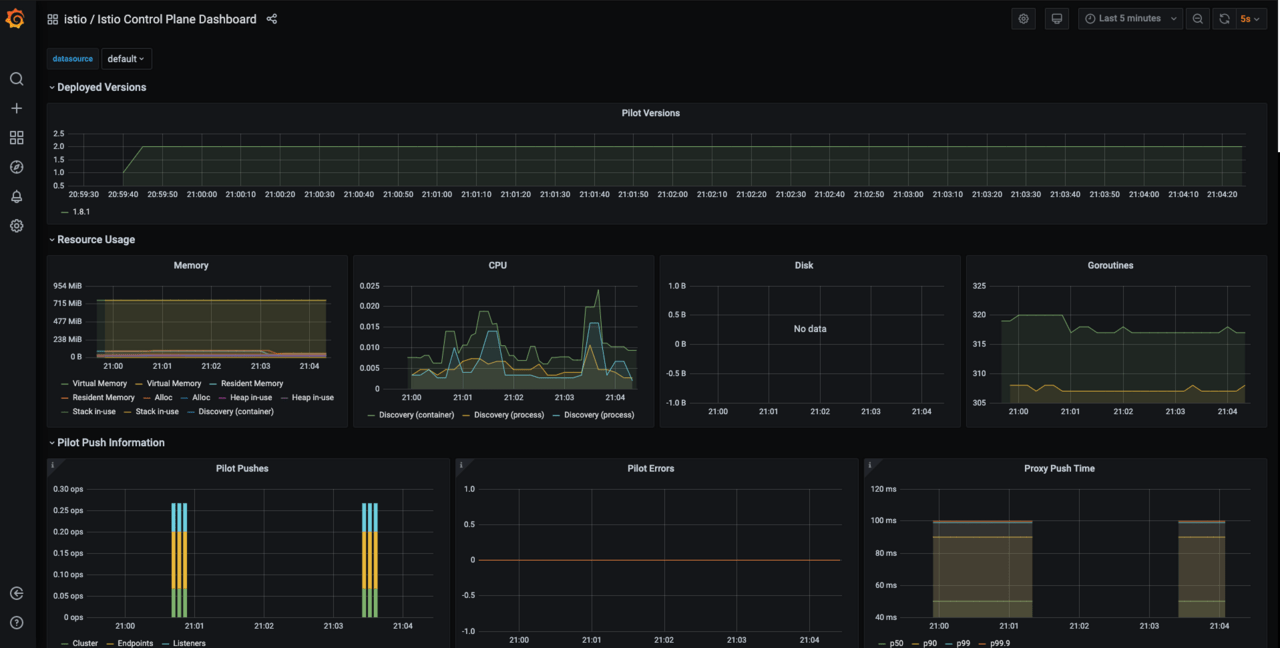
Task: Toggle the p99 series in Proxy Push Time
Action: point(965,643)
